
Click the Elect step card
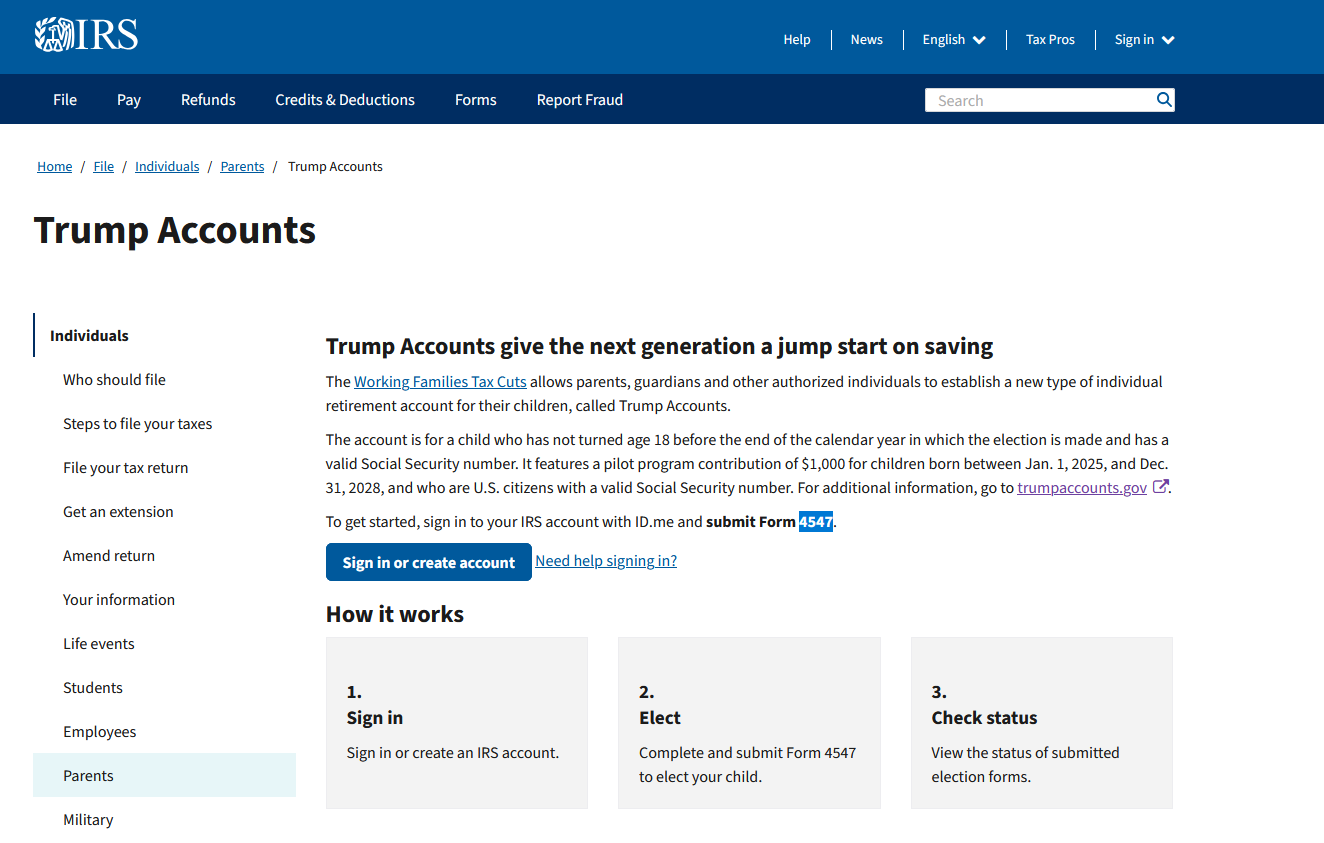pos(749,723)
